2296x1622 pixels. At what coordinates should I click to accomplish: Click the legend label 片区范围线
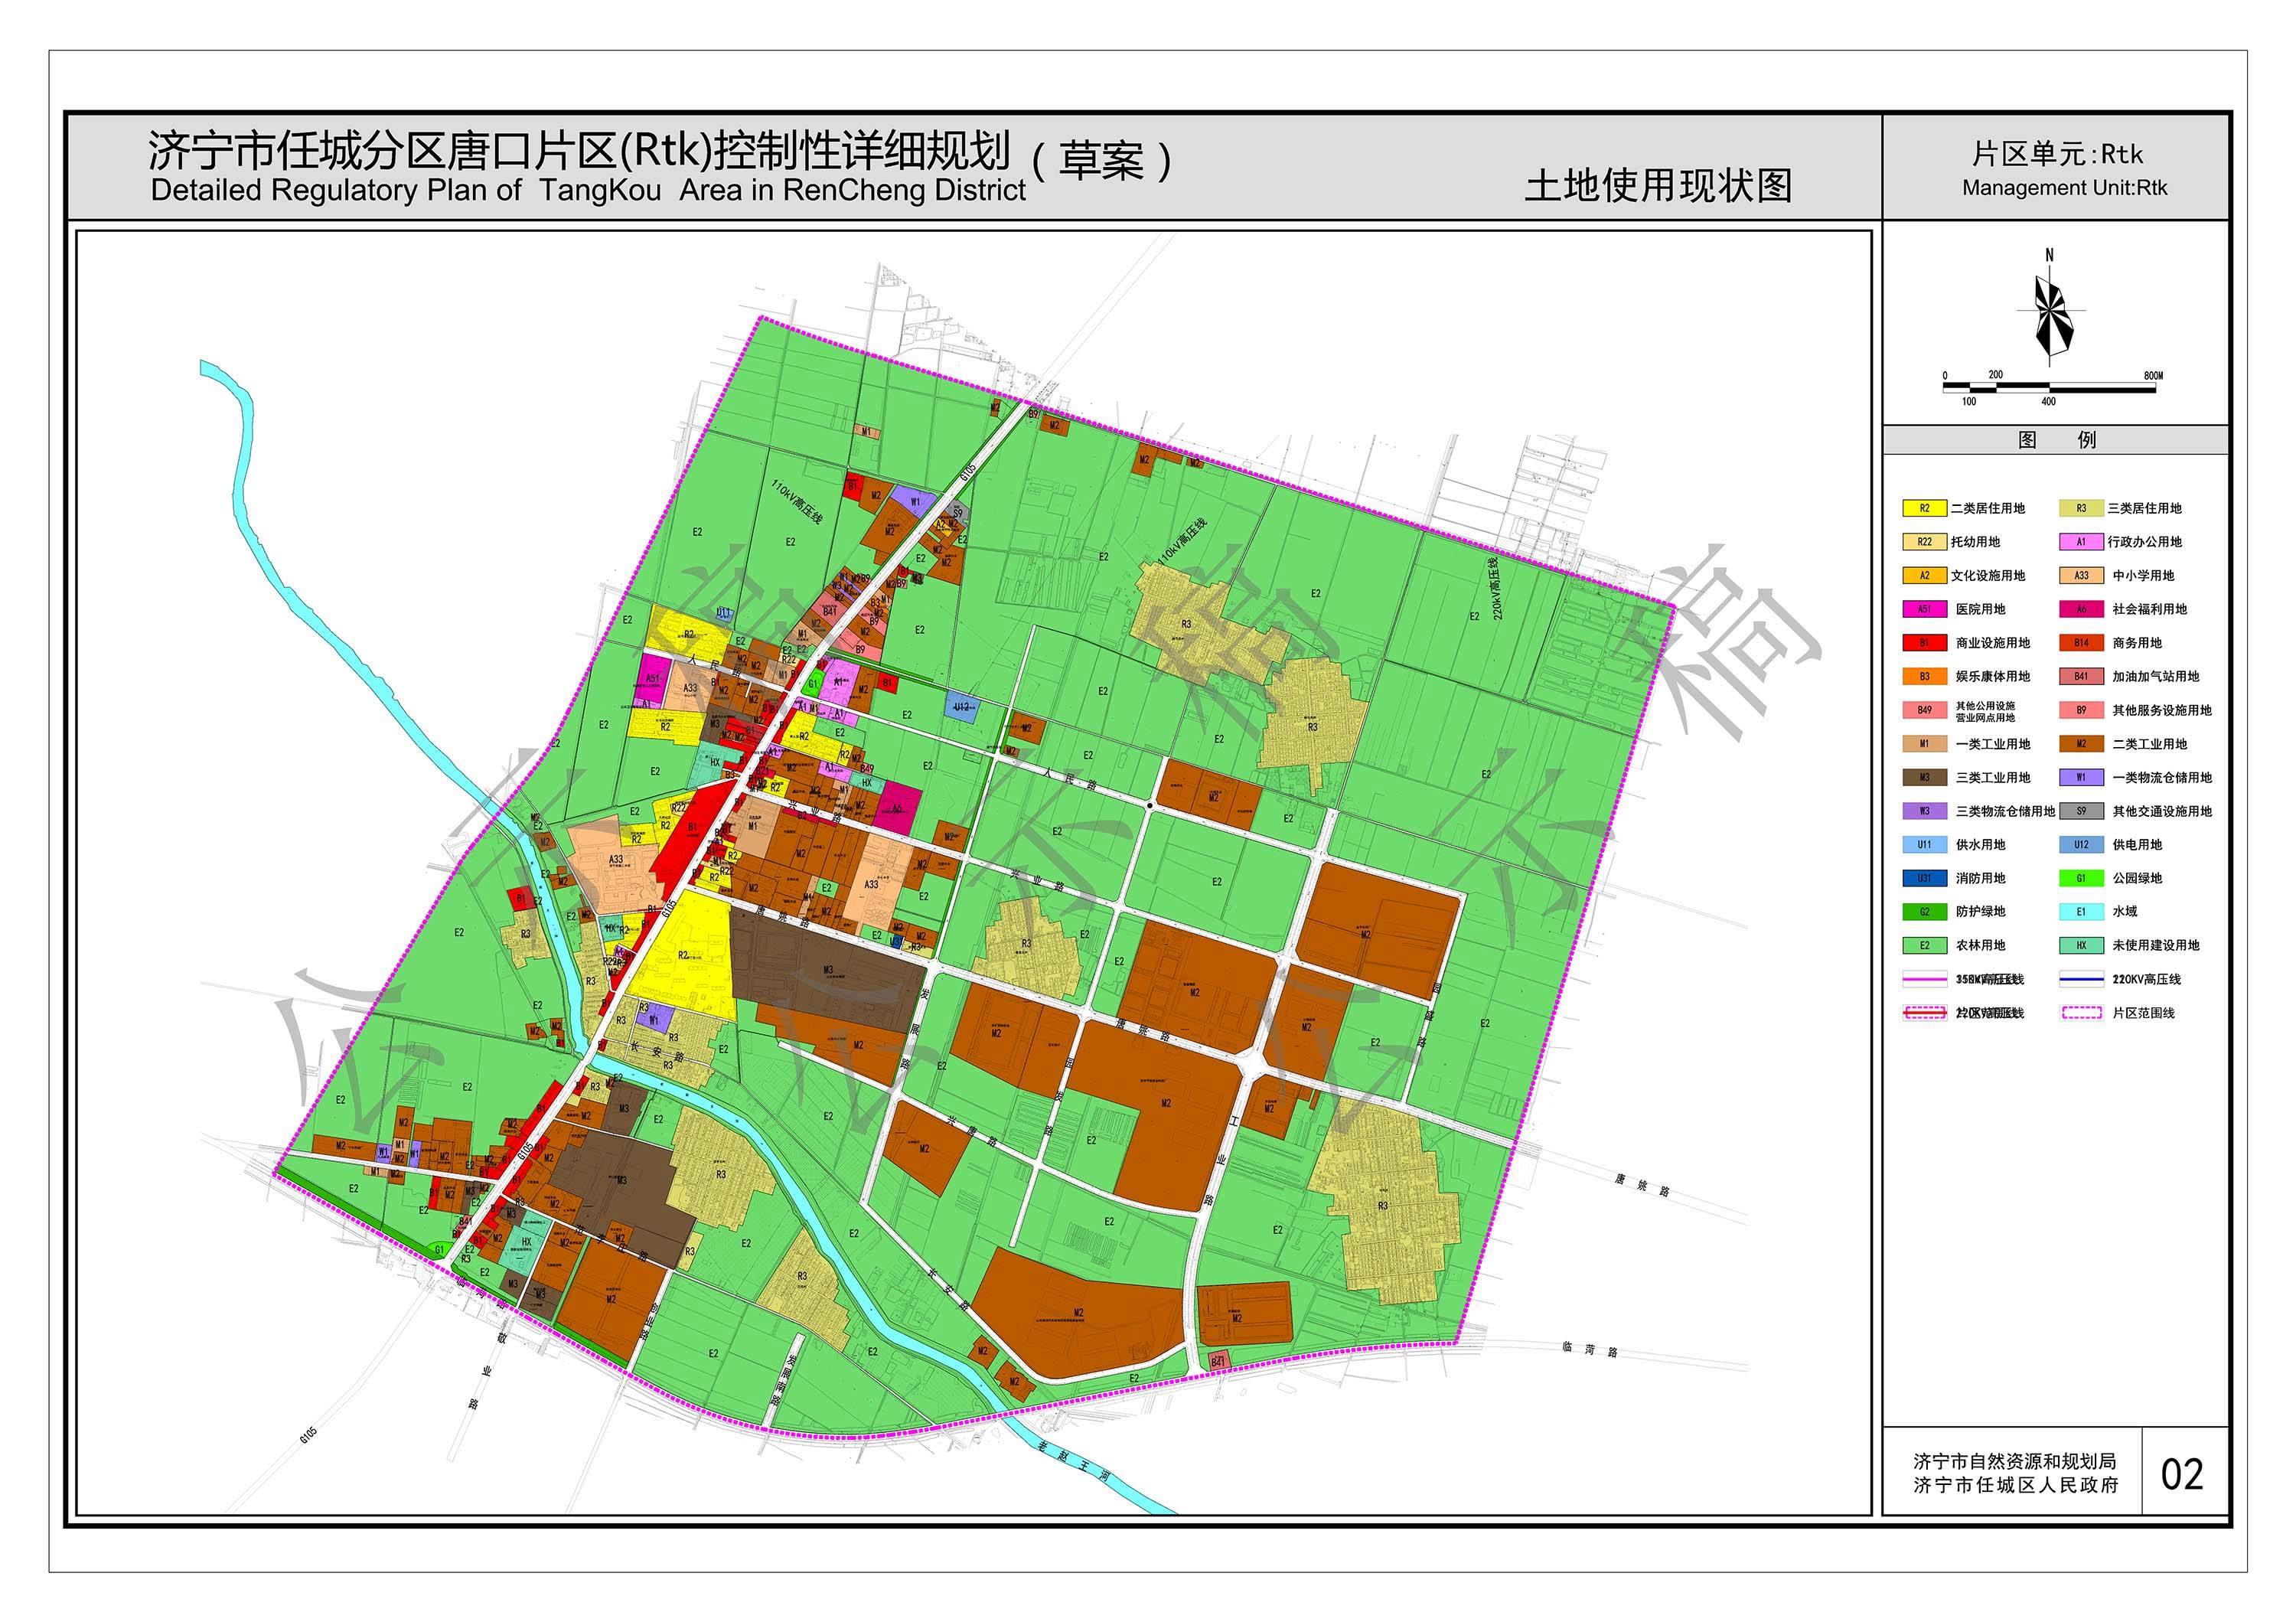click(x=2143, y=1012)
